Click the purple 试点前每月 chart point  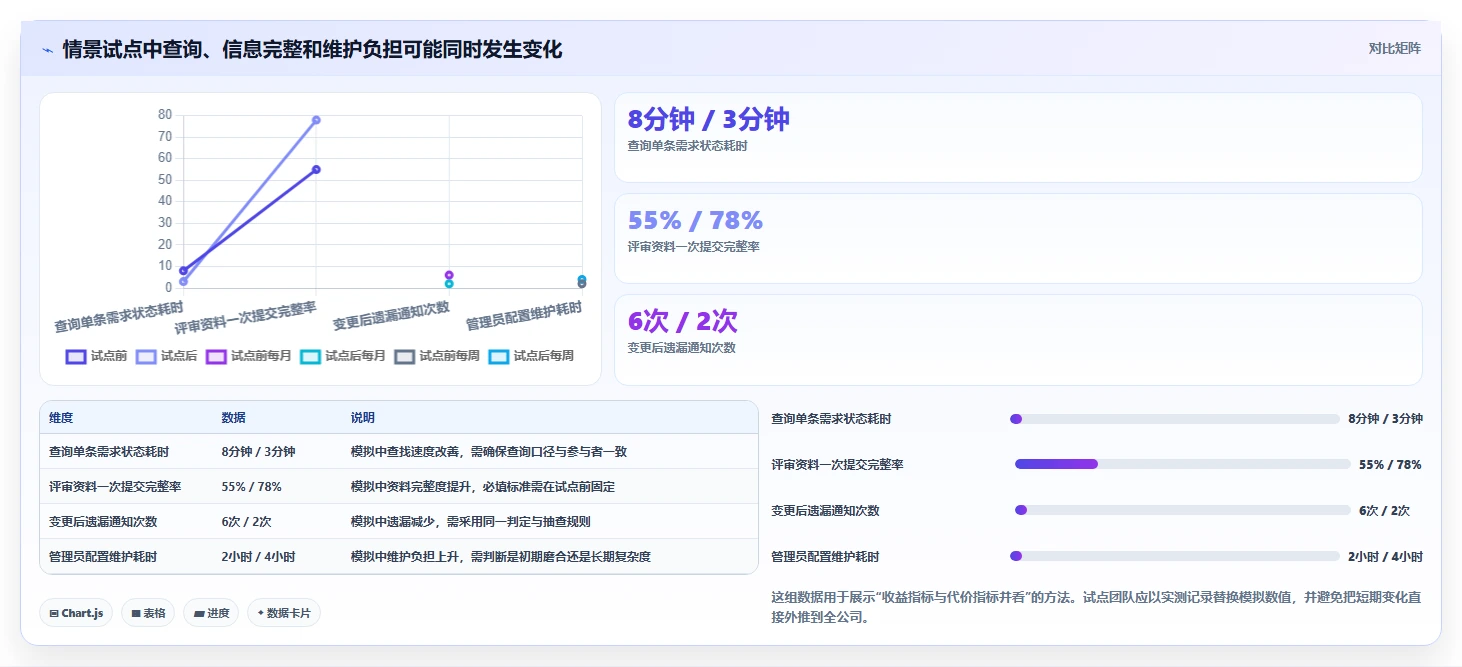(449, 275)
